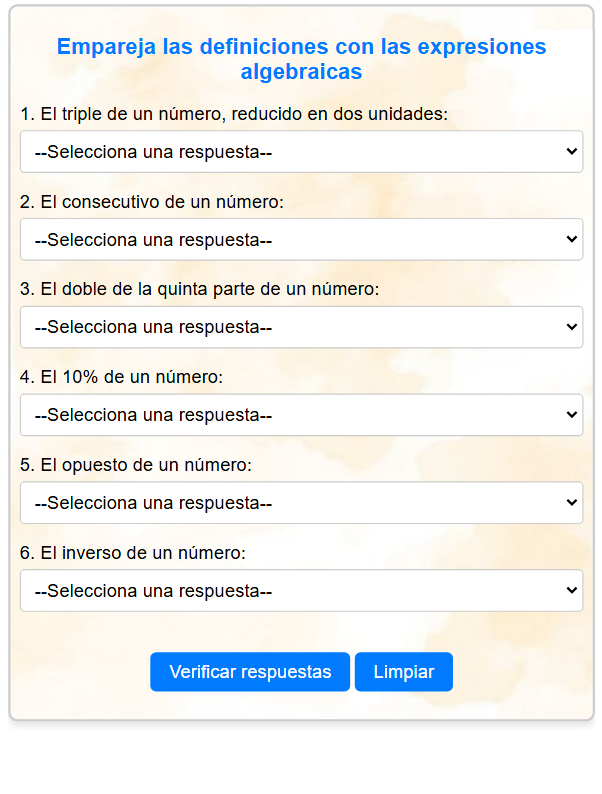The image size is (602, 794).
Task: Open the answer dropdown for consecutivo de un número
Action: (x=301, y=240)
